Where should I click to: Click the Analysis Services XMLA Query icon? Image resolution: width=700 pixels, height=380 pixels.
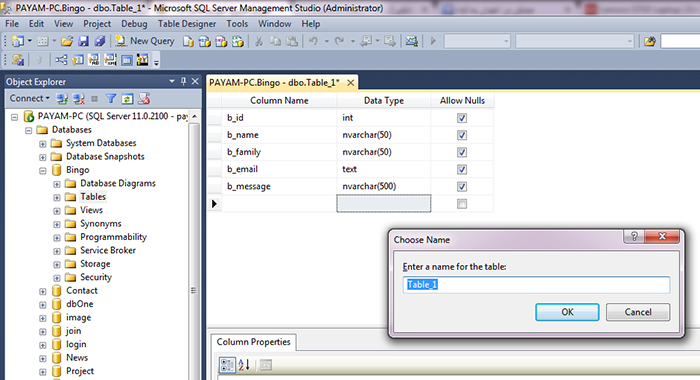point(238,42)
